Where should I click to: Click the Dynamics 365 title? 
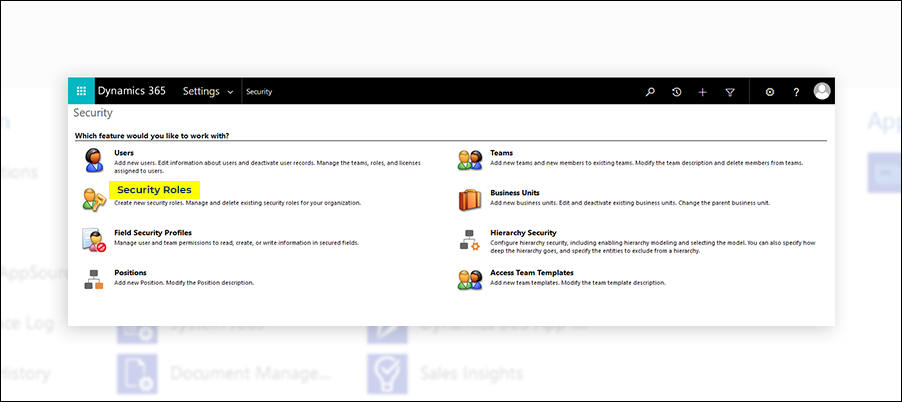(132, 91)
